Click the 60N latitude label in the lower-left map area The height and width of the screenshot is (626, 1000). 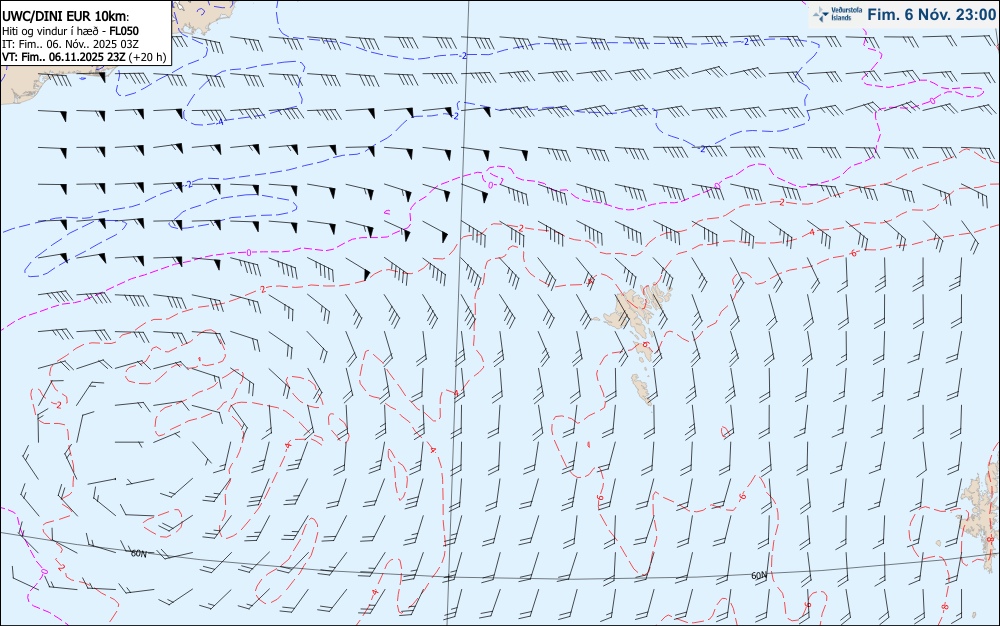[138, 553]
